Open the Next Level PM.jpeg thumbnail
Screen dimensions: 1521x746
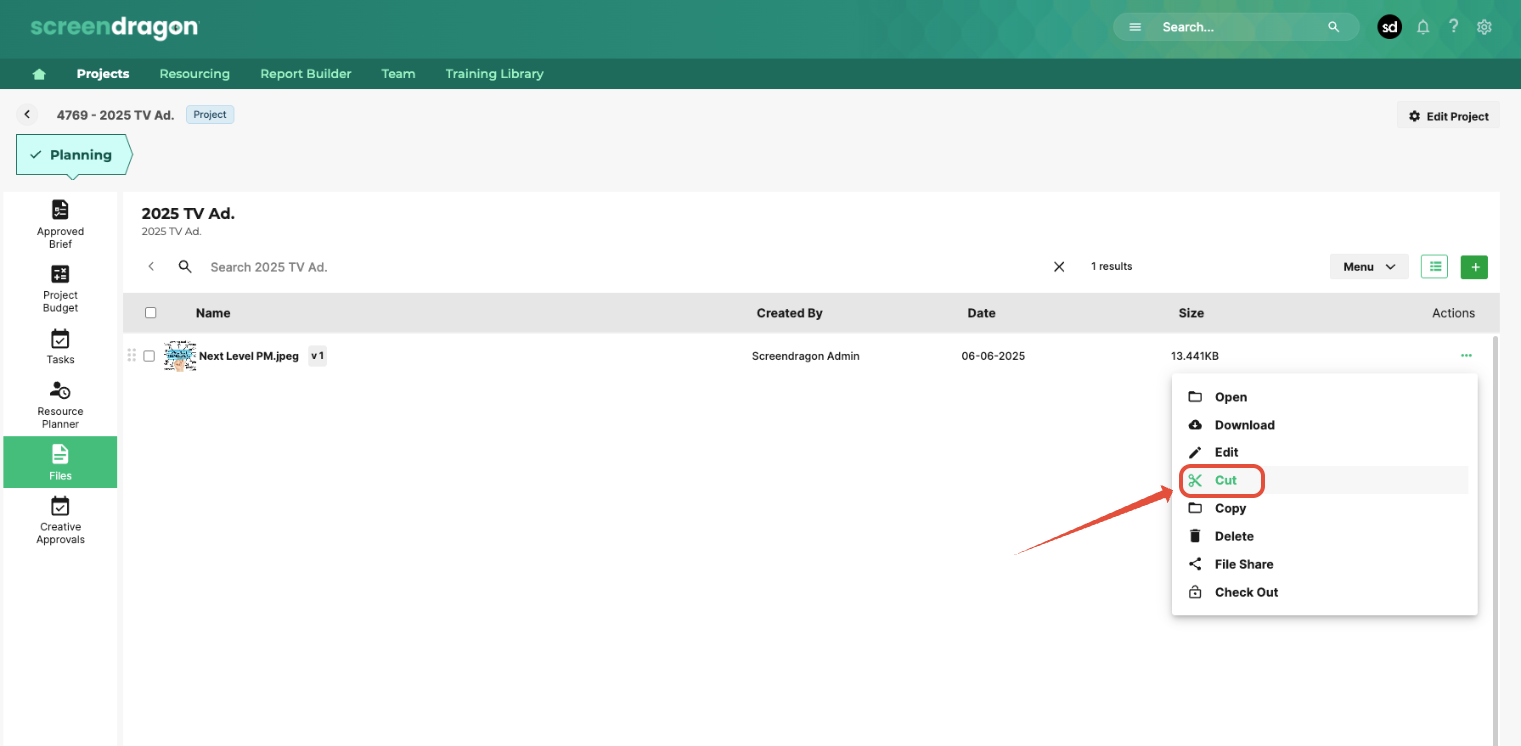[x=180, y=356]
